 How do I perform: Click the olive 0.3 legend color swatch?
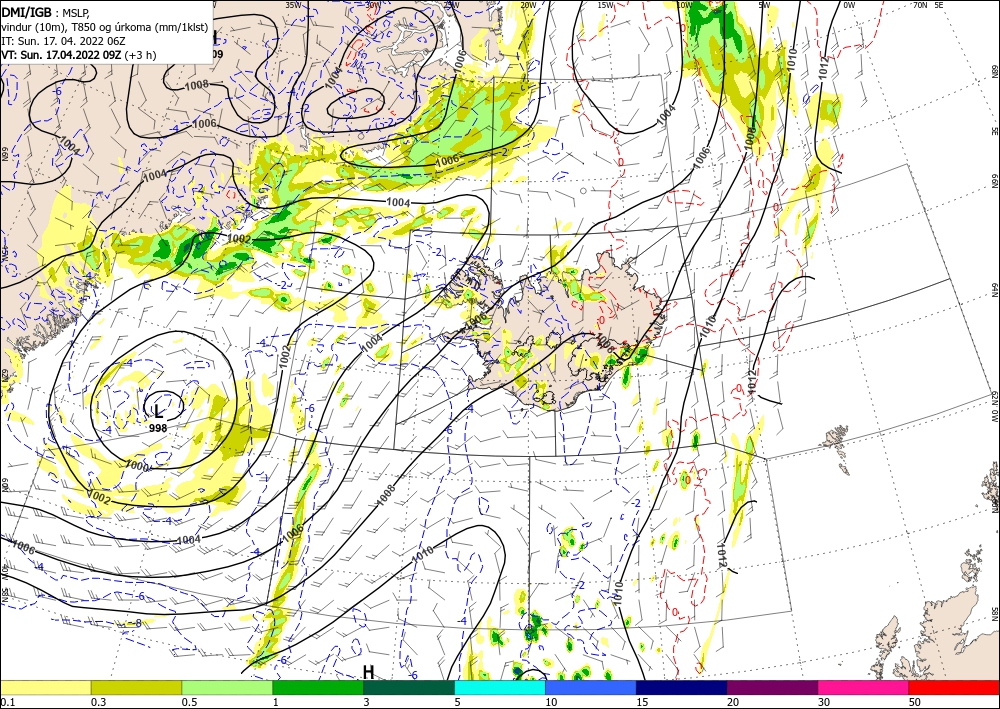click(x=136, y=687)
